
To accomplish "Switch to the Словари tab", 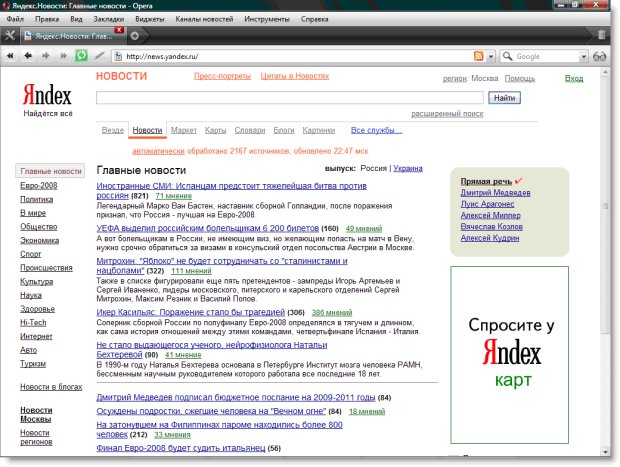I will (x=250, y=130).
